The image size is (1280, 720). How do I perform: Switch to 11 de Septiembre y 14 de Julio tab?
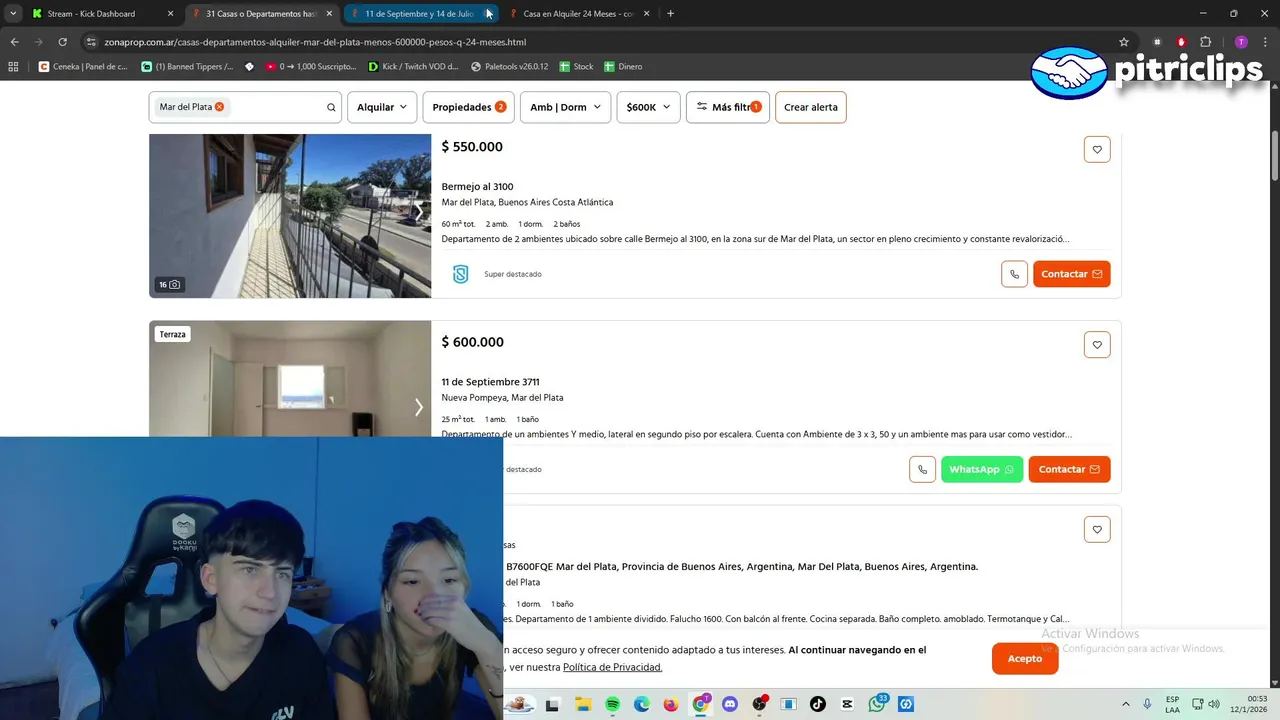[x=419, y=14]
